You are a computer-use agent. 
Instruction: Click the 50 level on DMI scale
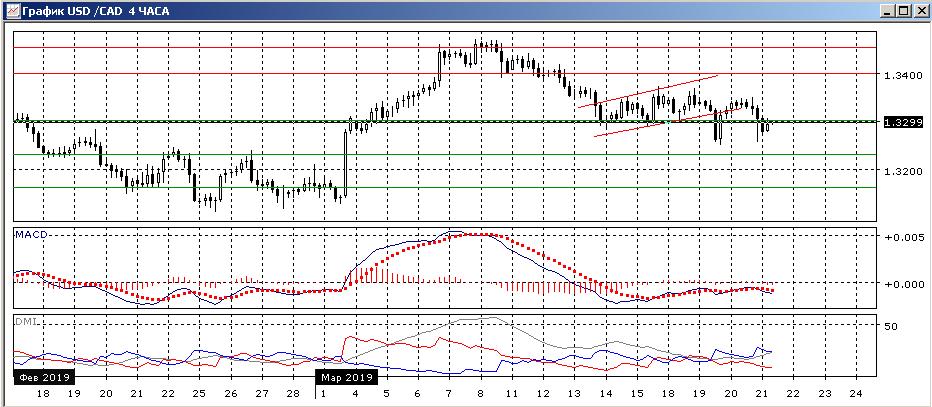pos(892,327)
